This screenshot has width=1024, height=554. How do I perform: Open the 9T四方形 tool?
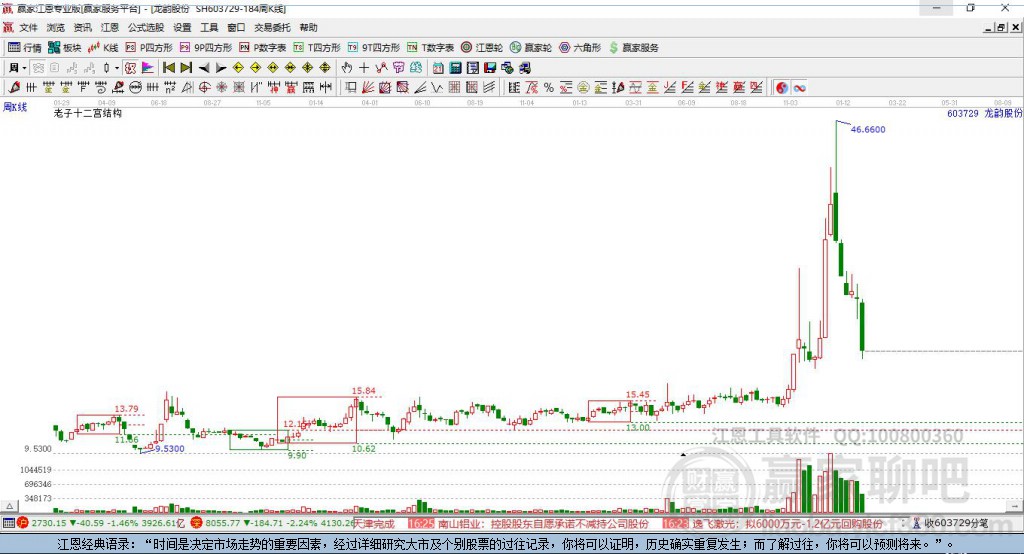click(374, 48)
